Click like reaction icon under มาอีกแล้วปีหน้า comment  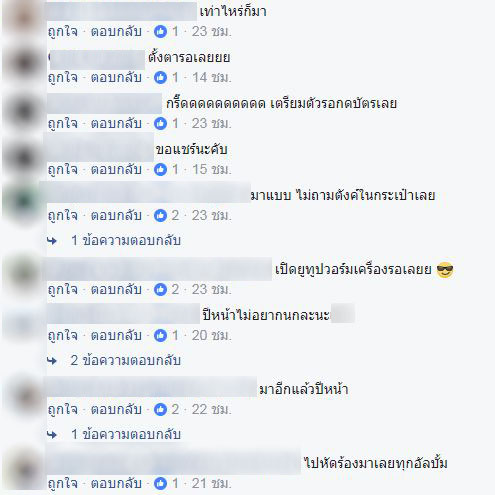(x=160, y=410)
